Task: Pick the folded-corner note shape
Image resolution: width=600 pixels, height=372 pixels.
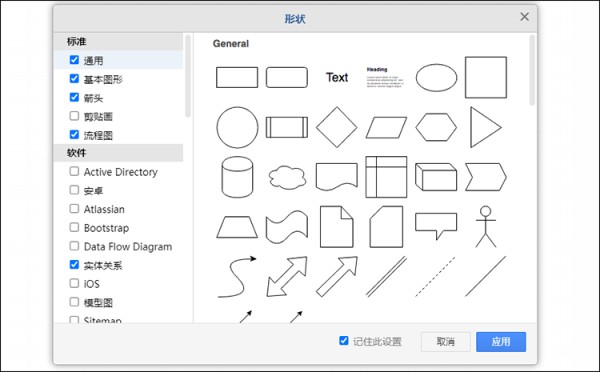Action: pos(337,227)
